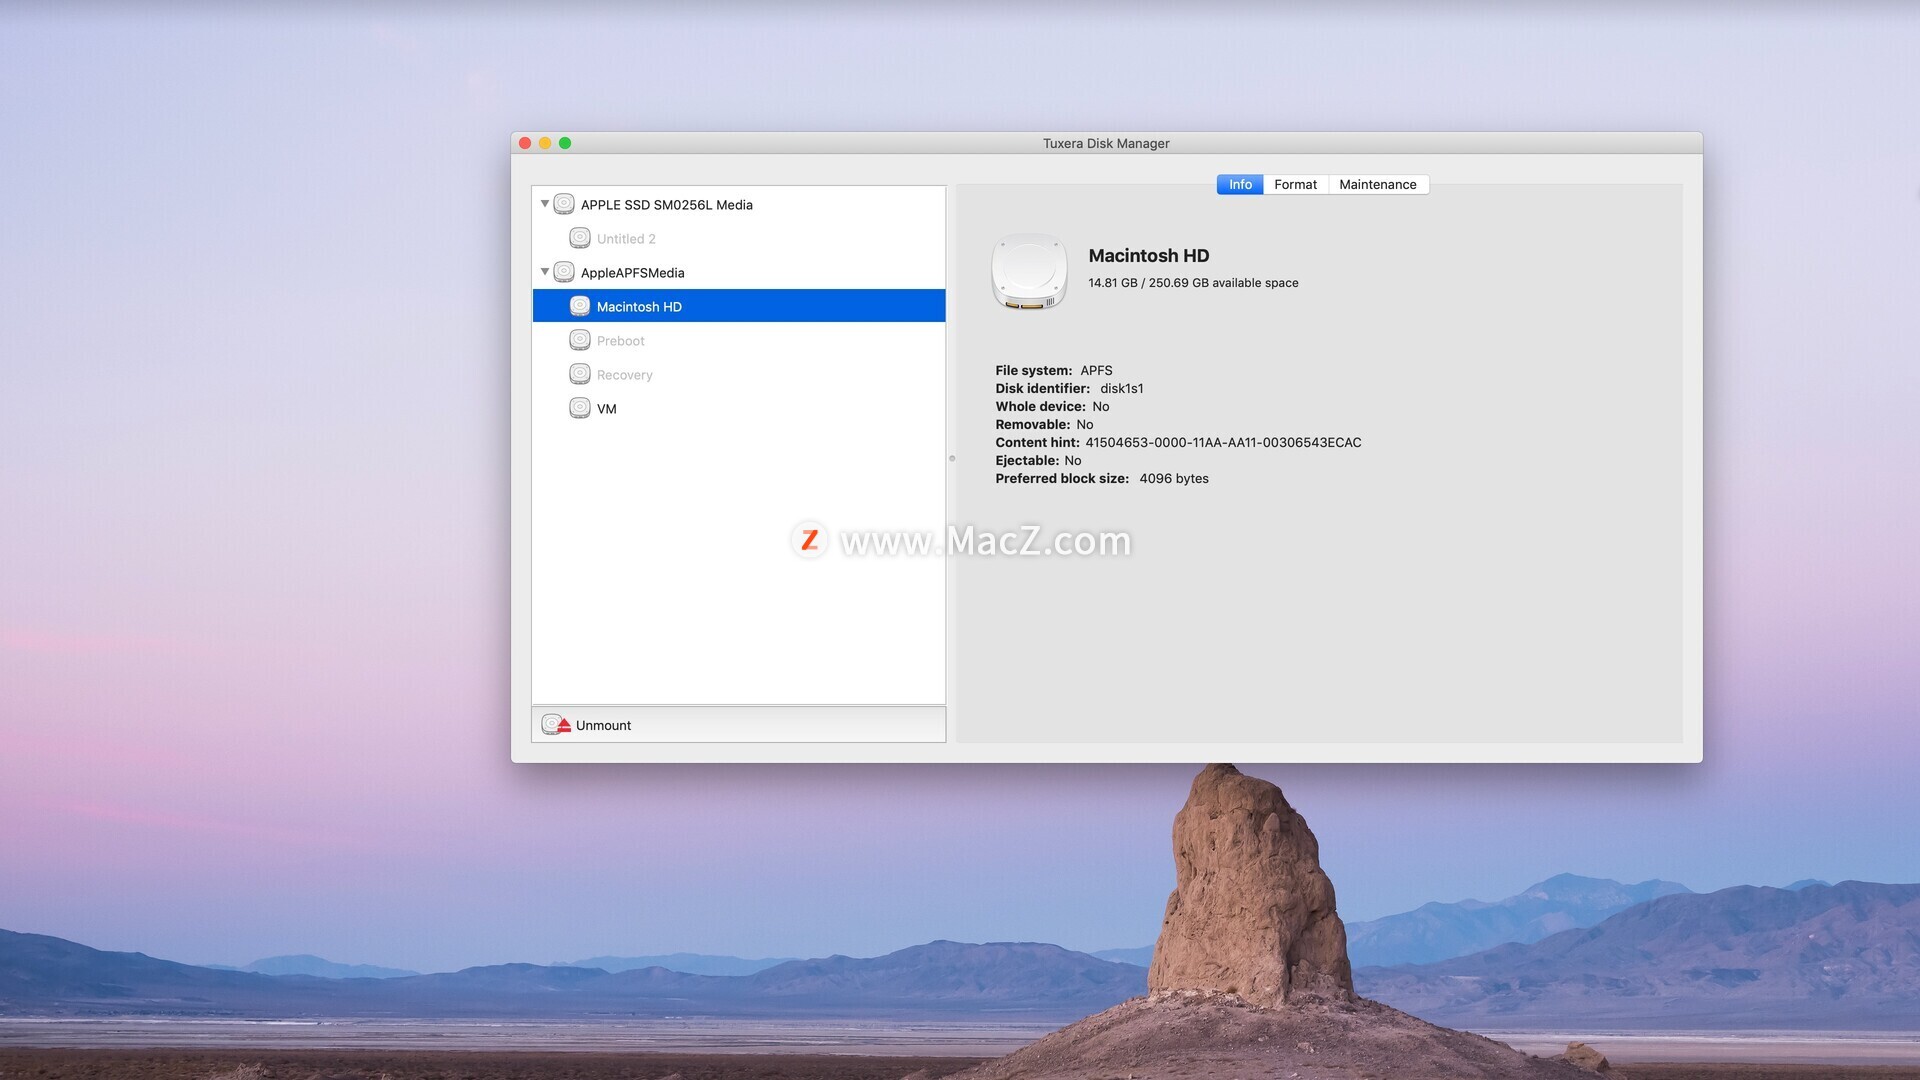Click the Macintosh HD volume icon in list

click(x=580, y=306)
